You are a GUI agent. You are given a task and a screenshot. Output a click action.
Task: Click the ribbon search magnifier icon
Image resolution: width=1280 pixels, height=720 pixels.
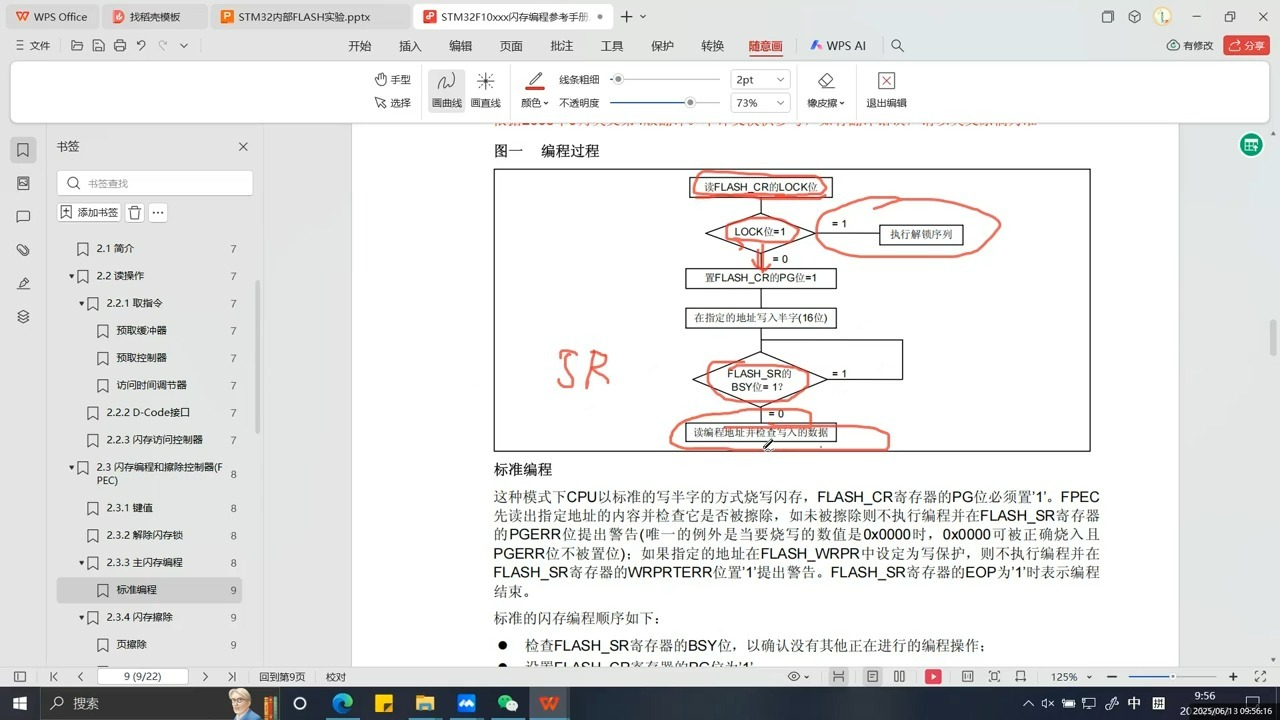coord(897,46)
